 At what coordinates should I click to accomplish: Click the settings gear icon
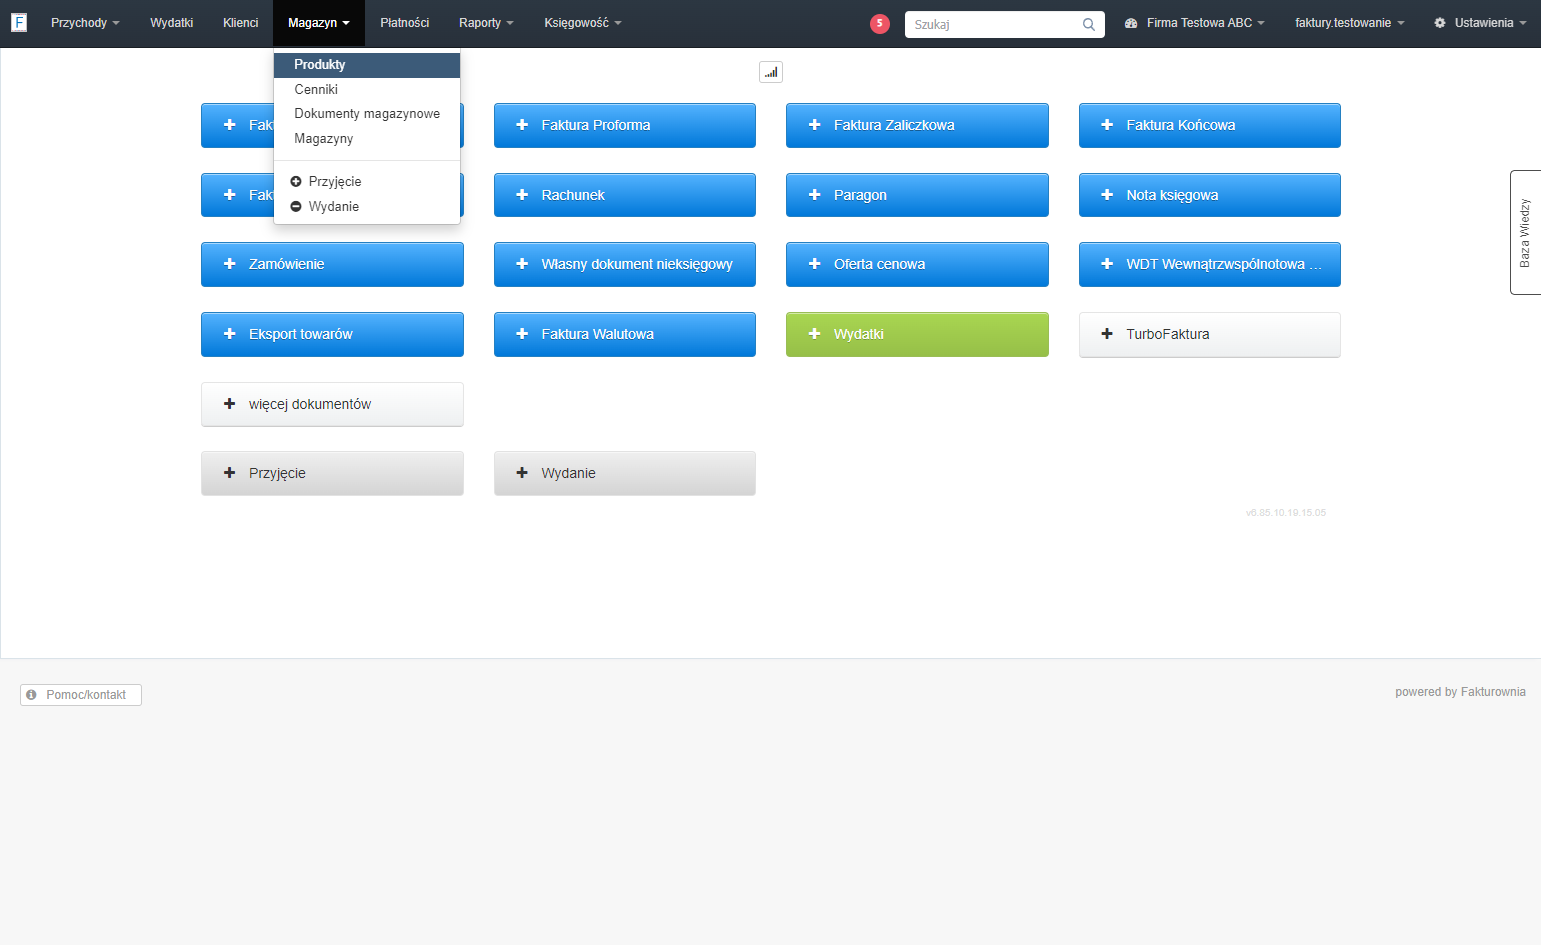point(1440,23)
